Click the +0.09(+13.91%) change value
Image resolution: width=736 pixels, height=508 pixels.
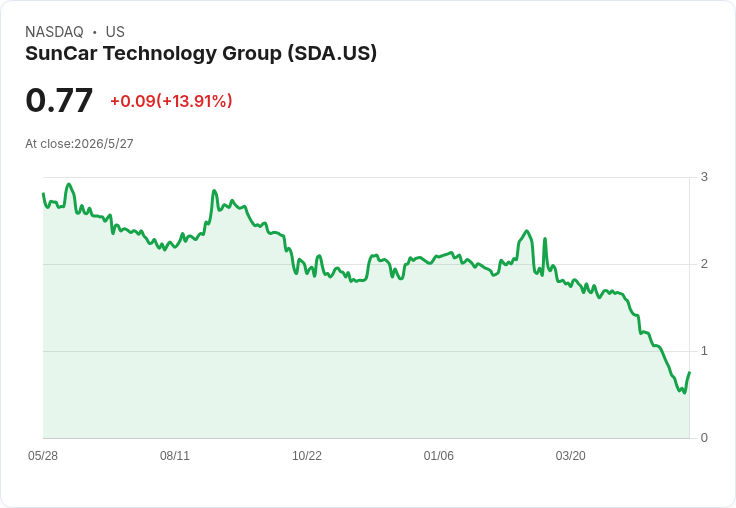click(x=171, y=101)
